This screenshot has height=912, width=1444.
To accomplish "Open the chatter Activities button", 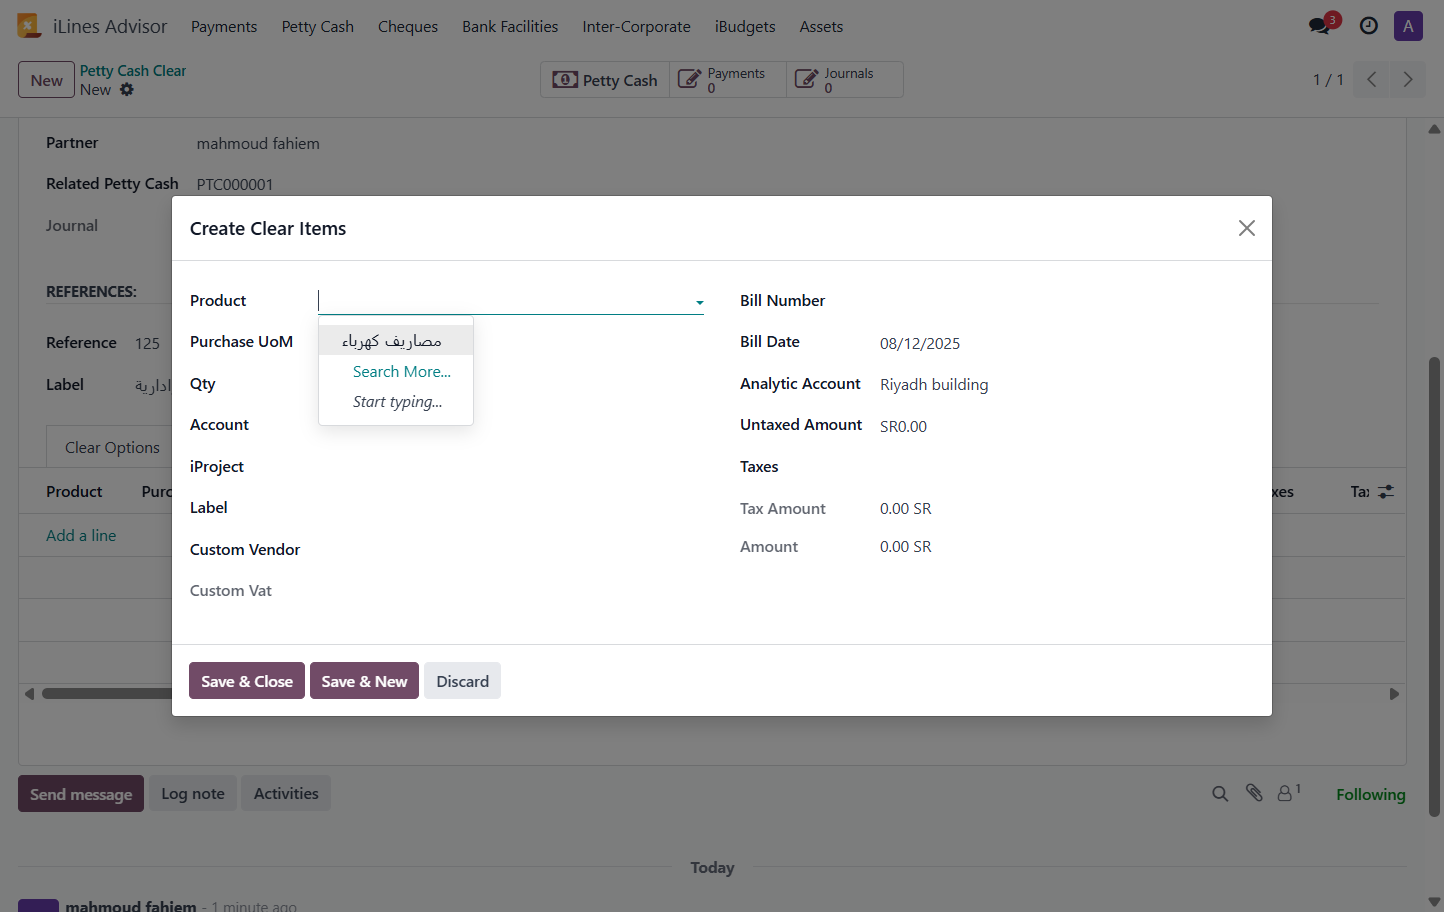I will (x=286, y=794).
